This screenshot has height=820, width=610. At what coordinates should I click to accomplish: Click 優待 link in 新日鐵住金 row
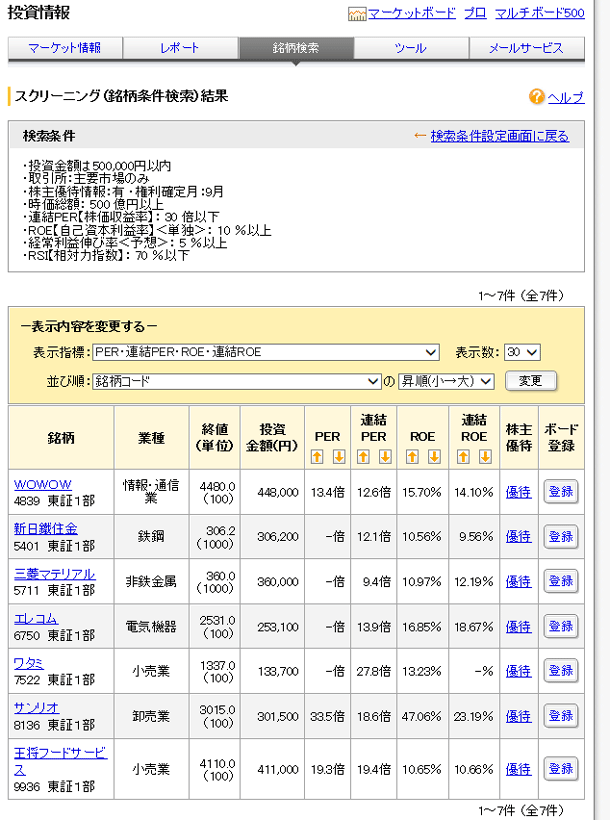[518, 537]
